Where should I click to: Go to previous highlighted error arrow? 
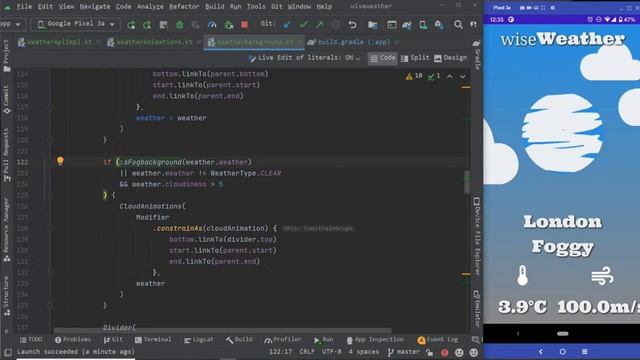(x=449, y=76)
